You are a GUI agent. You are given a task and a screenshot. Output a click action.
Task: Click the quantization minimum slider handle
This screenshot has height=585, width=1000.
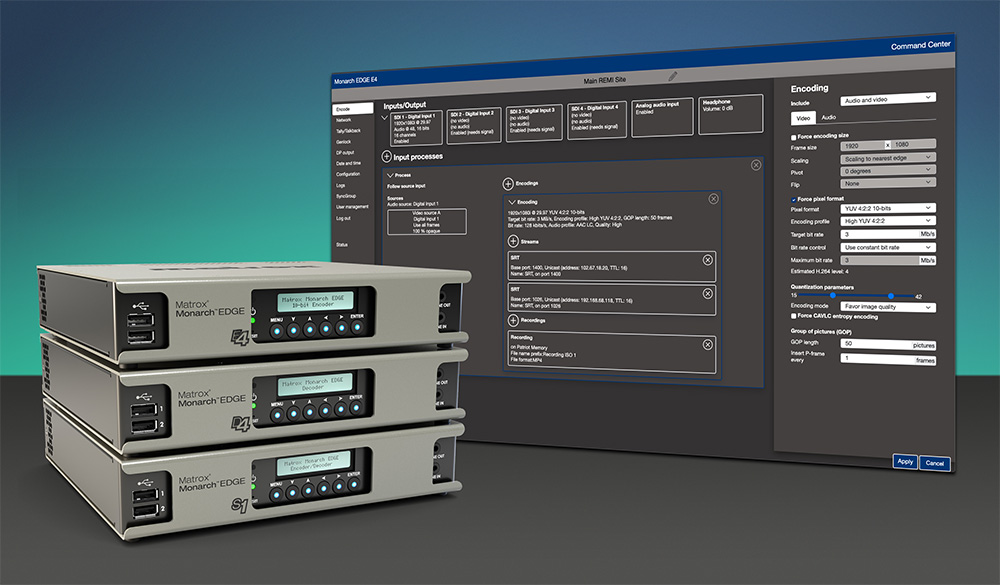[832, 295]
